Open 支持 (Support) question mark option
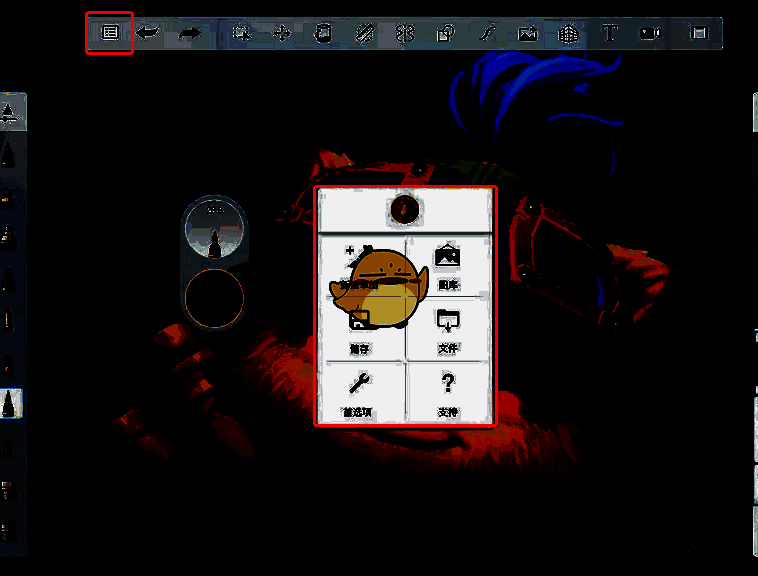Screen dimensions: 758x576 tap(448, 391)
